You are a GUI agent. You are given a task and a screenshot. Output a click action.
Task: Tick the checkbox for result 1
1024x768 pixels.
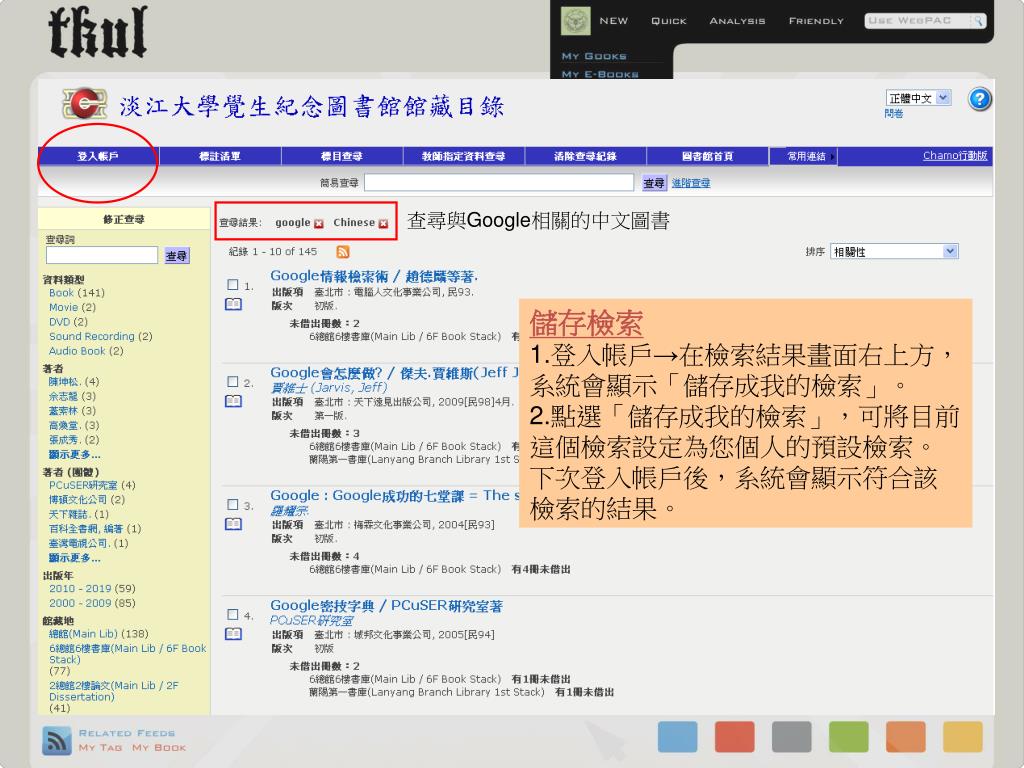pyautogui.click(x=232, y=284)
